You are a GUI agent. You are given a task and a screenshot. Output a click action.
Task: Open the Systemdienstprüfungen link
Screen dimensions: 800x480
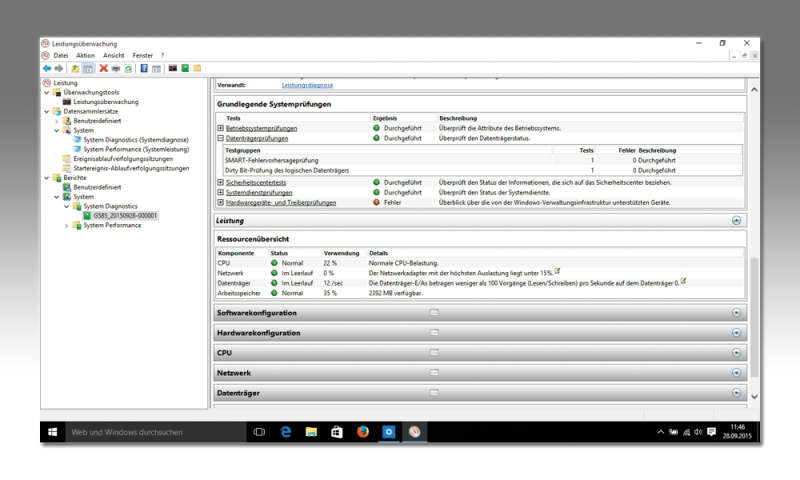pos(259,192)
